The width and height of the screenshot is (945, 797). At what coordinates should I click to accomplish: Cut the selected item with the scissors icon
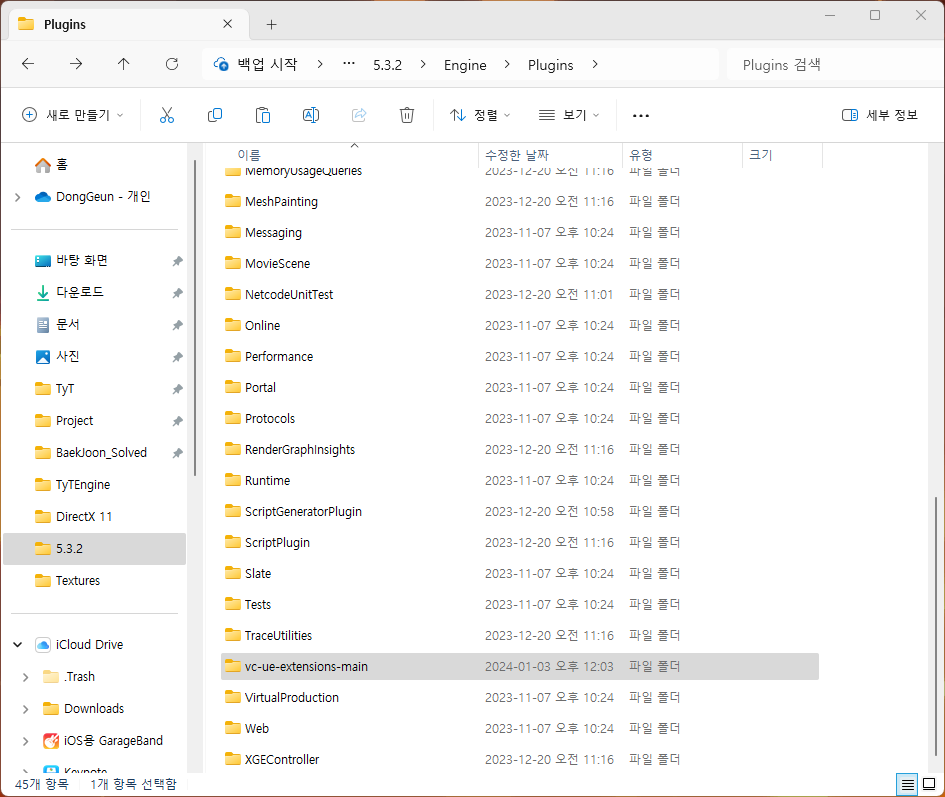click(x=167, y=115)
